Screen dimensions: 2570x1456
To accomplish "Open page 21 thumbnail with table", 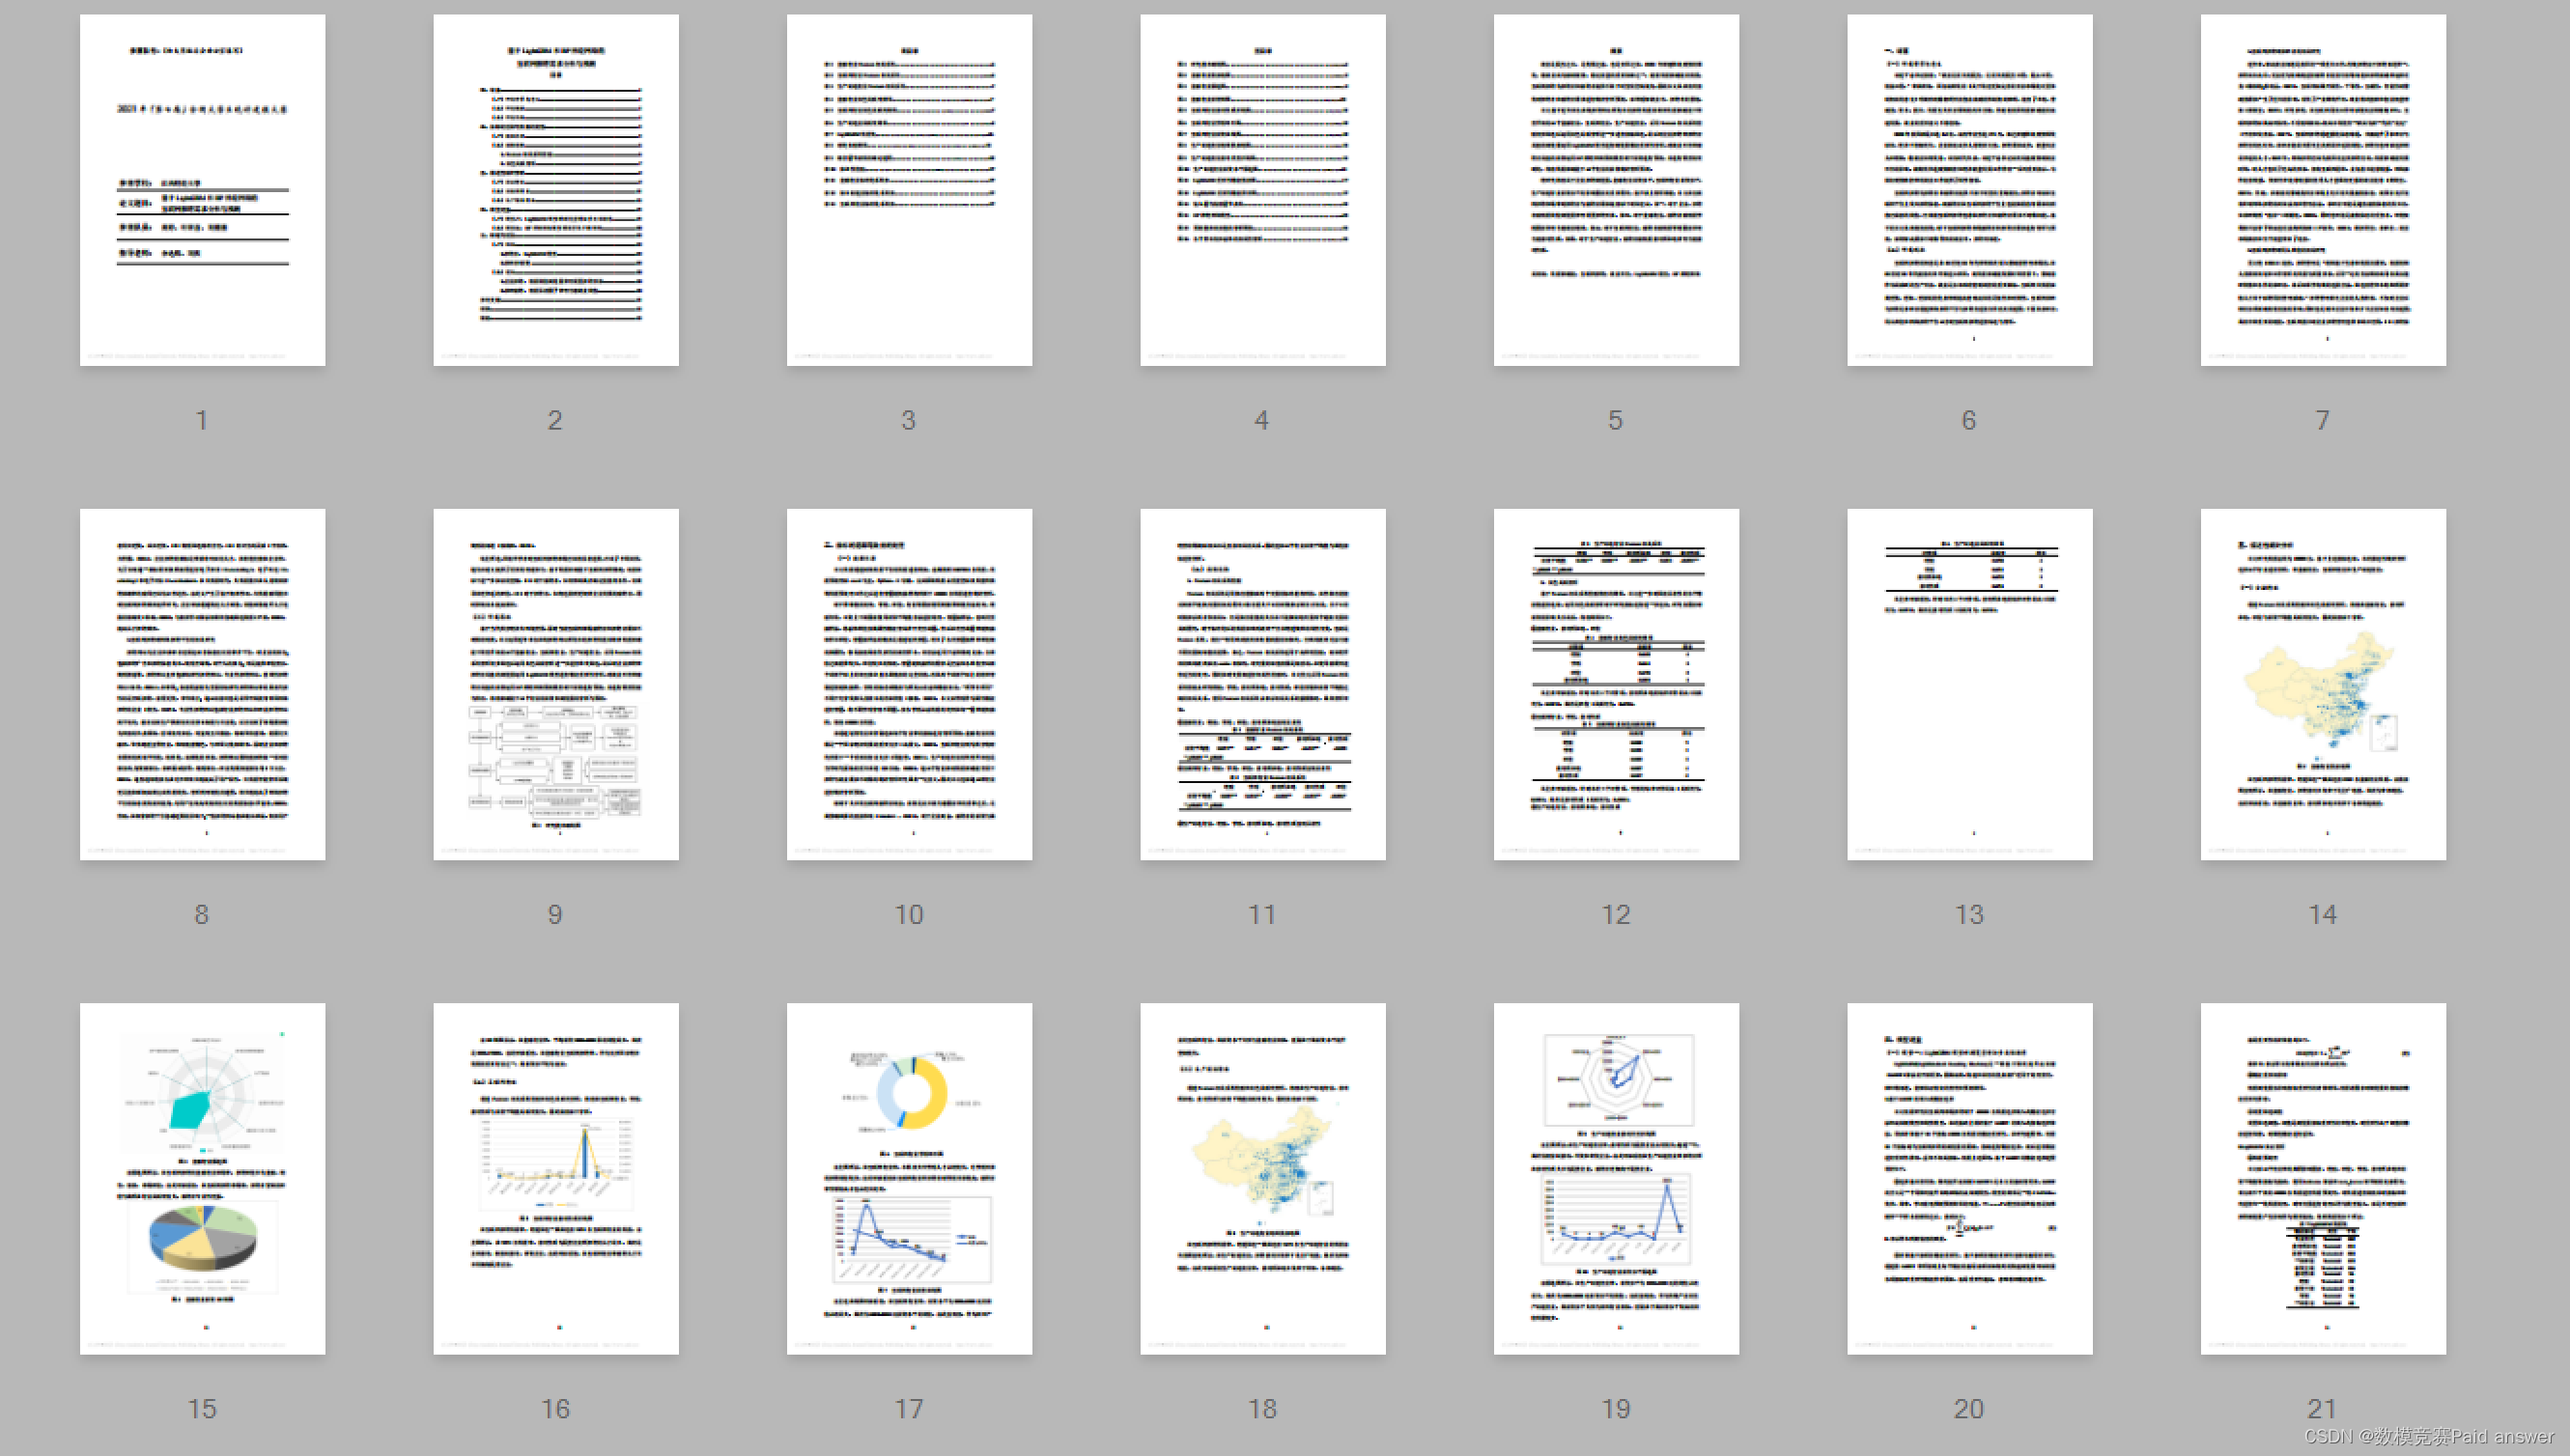I will [2323, 1179].
